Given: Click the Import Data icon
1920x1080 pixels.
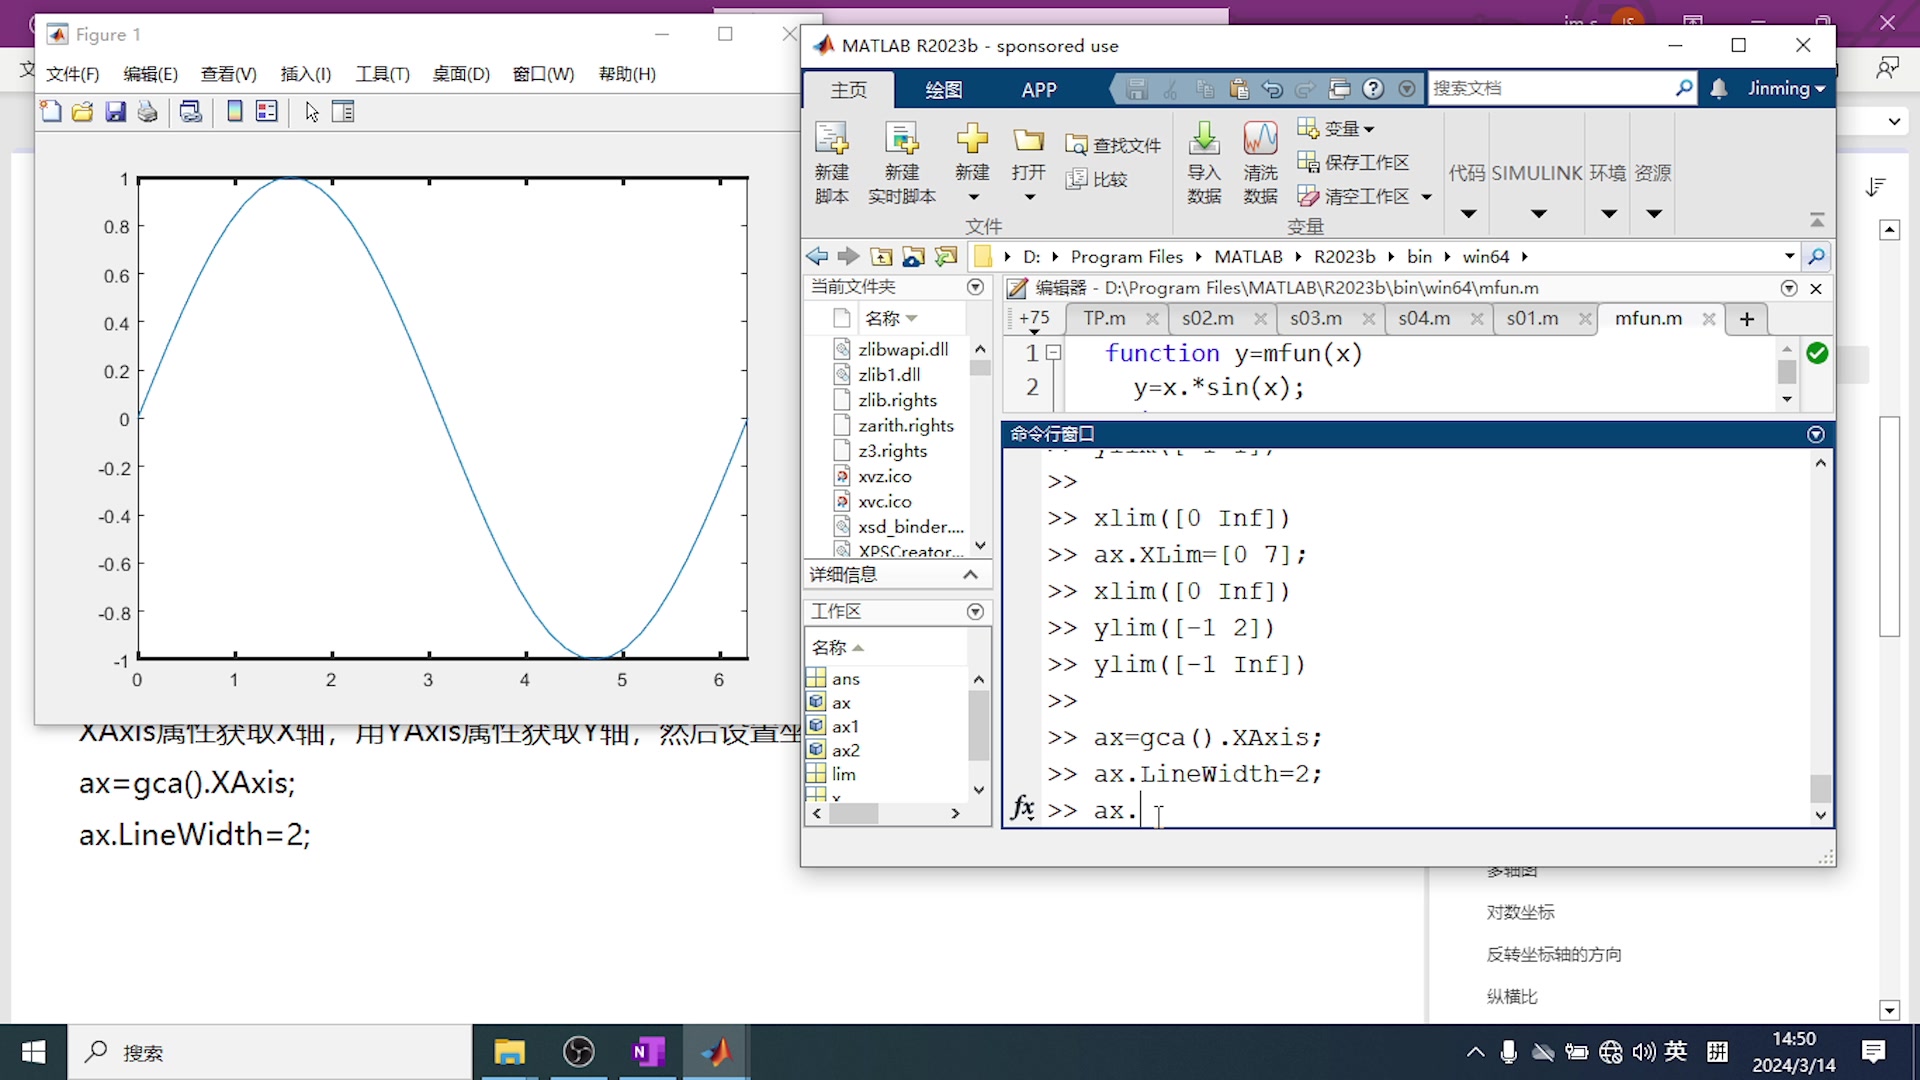Looking at the screenshot, I should (x=1204, y=140).
